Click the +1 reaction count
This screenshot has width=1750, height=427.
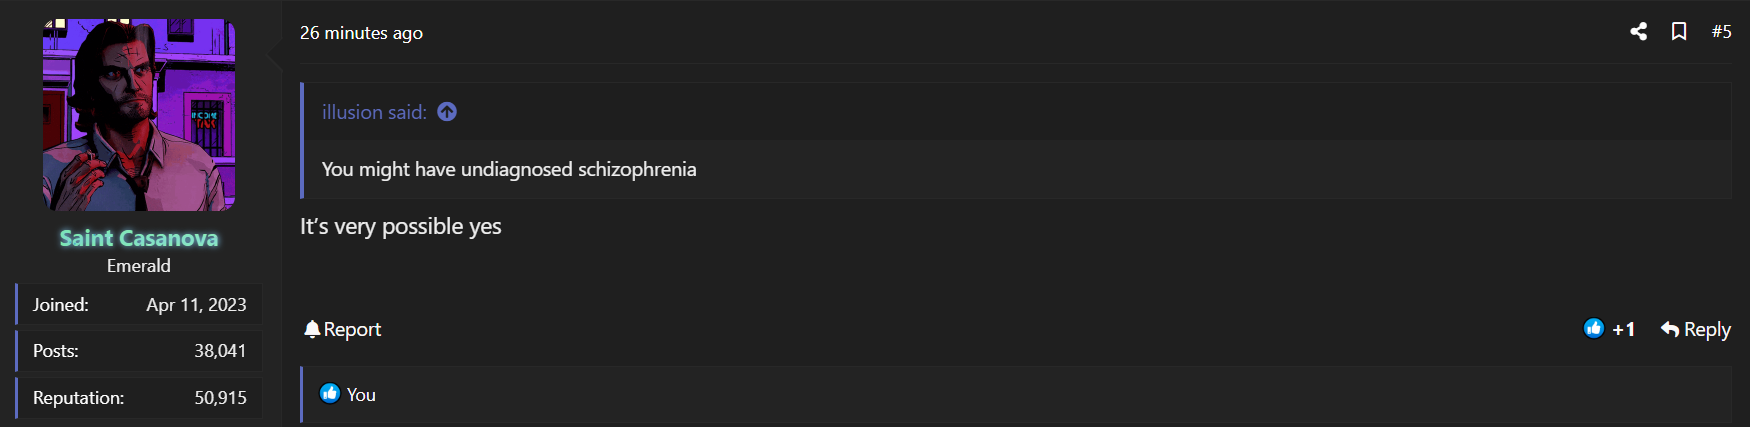click(1623, 329)
